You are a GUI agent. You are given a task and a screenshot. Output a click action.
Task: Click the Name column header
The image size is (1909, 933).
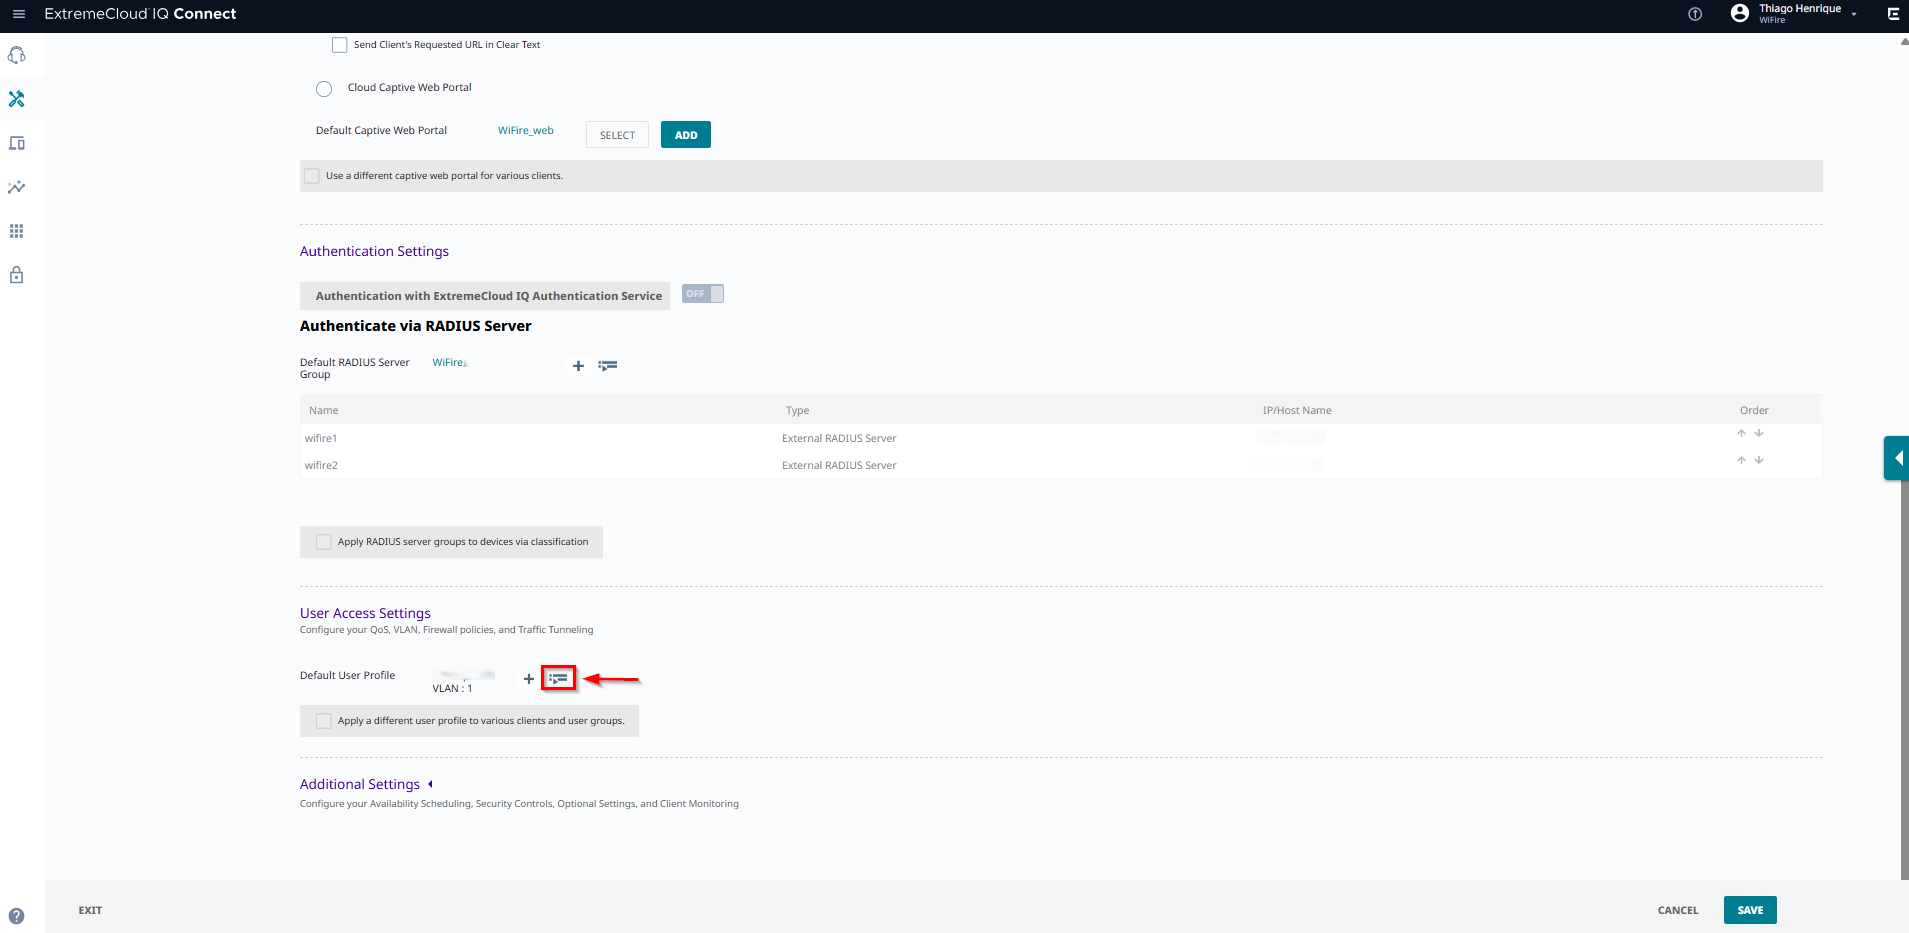324,411
